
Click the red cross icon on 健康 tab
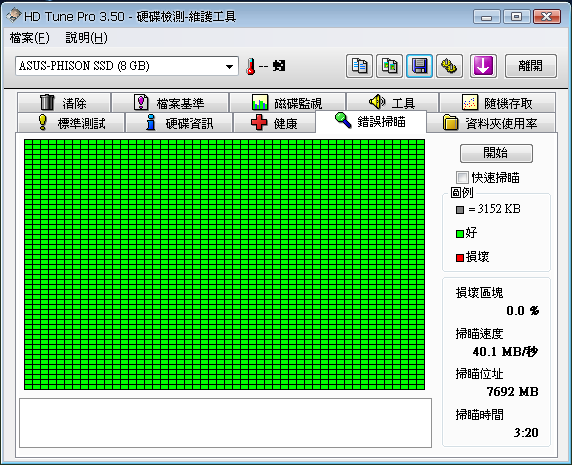point(259,123)
